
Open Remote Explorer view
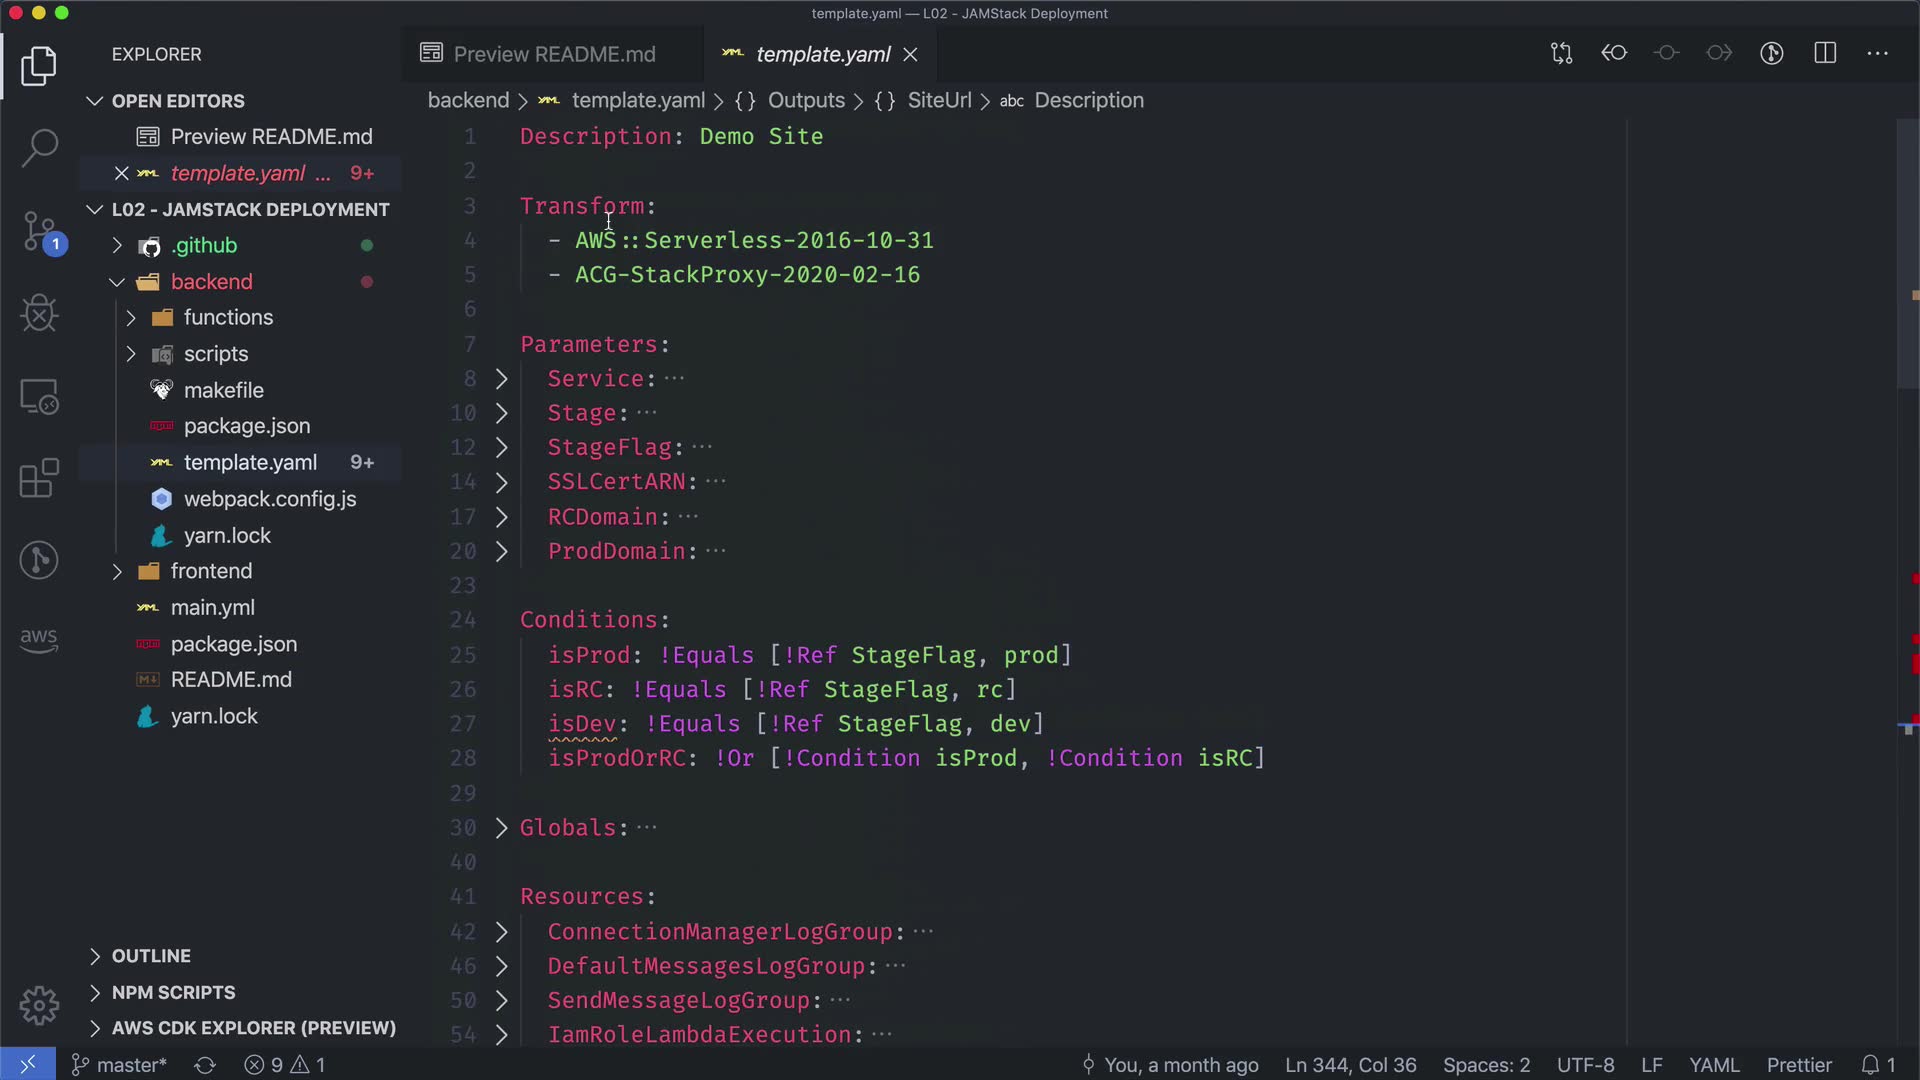(40, 397)
